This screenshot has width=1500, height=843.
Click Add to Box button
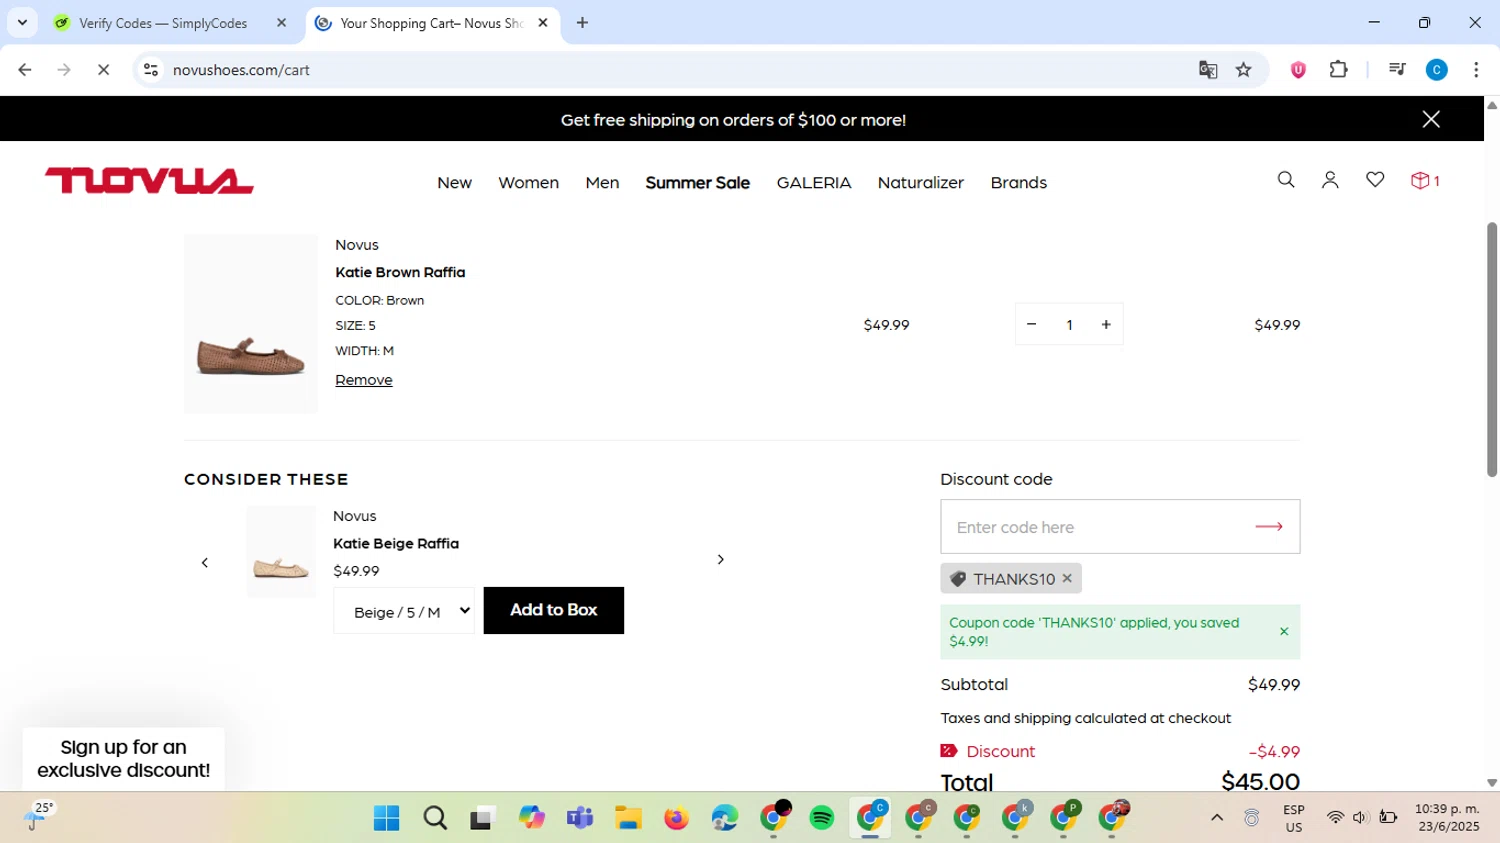554,610
